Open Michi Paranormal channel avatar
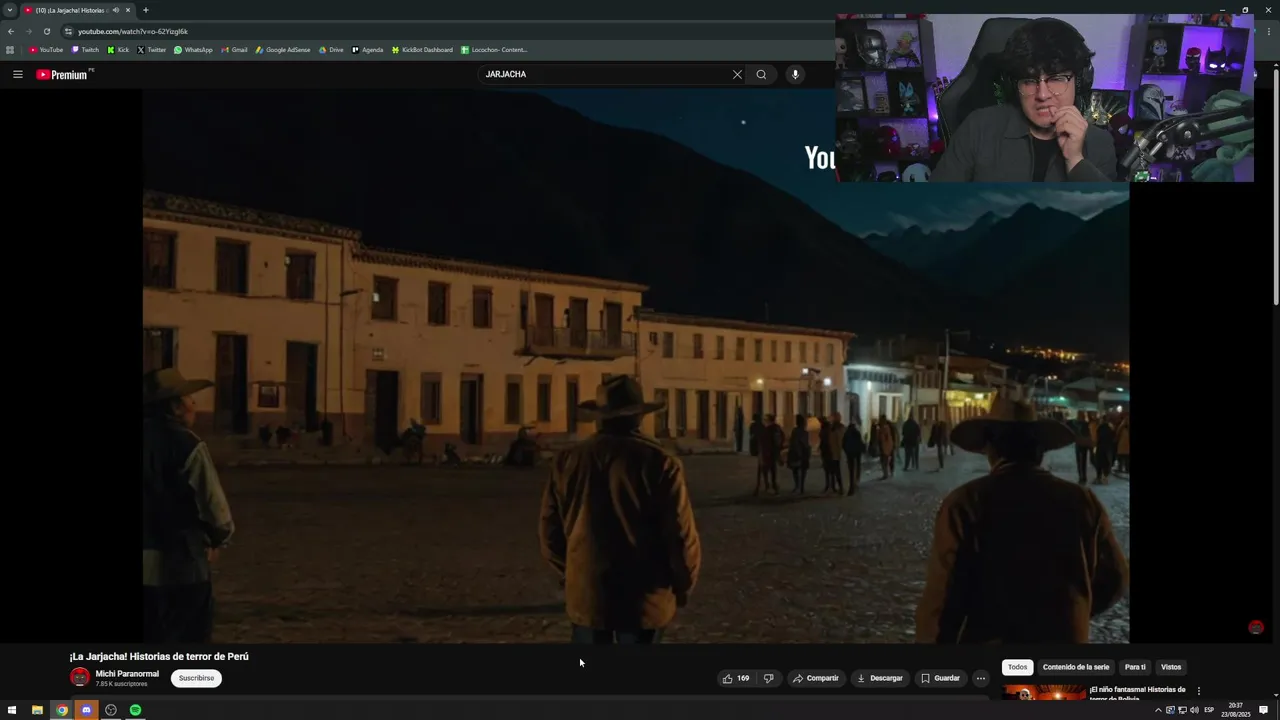 pyautogui.click(x=80, y=677)
